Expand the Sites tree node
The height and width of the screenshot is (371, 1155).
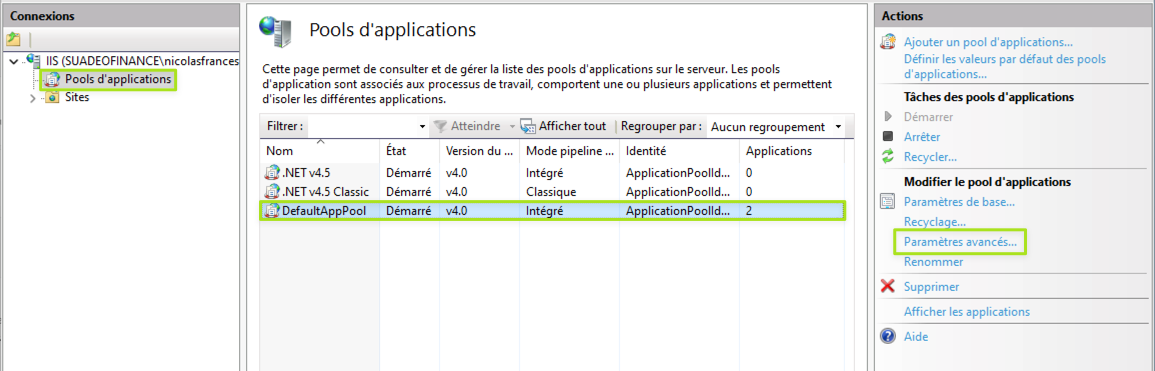pyautogui.click(x=32, y=98)
